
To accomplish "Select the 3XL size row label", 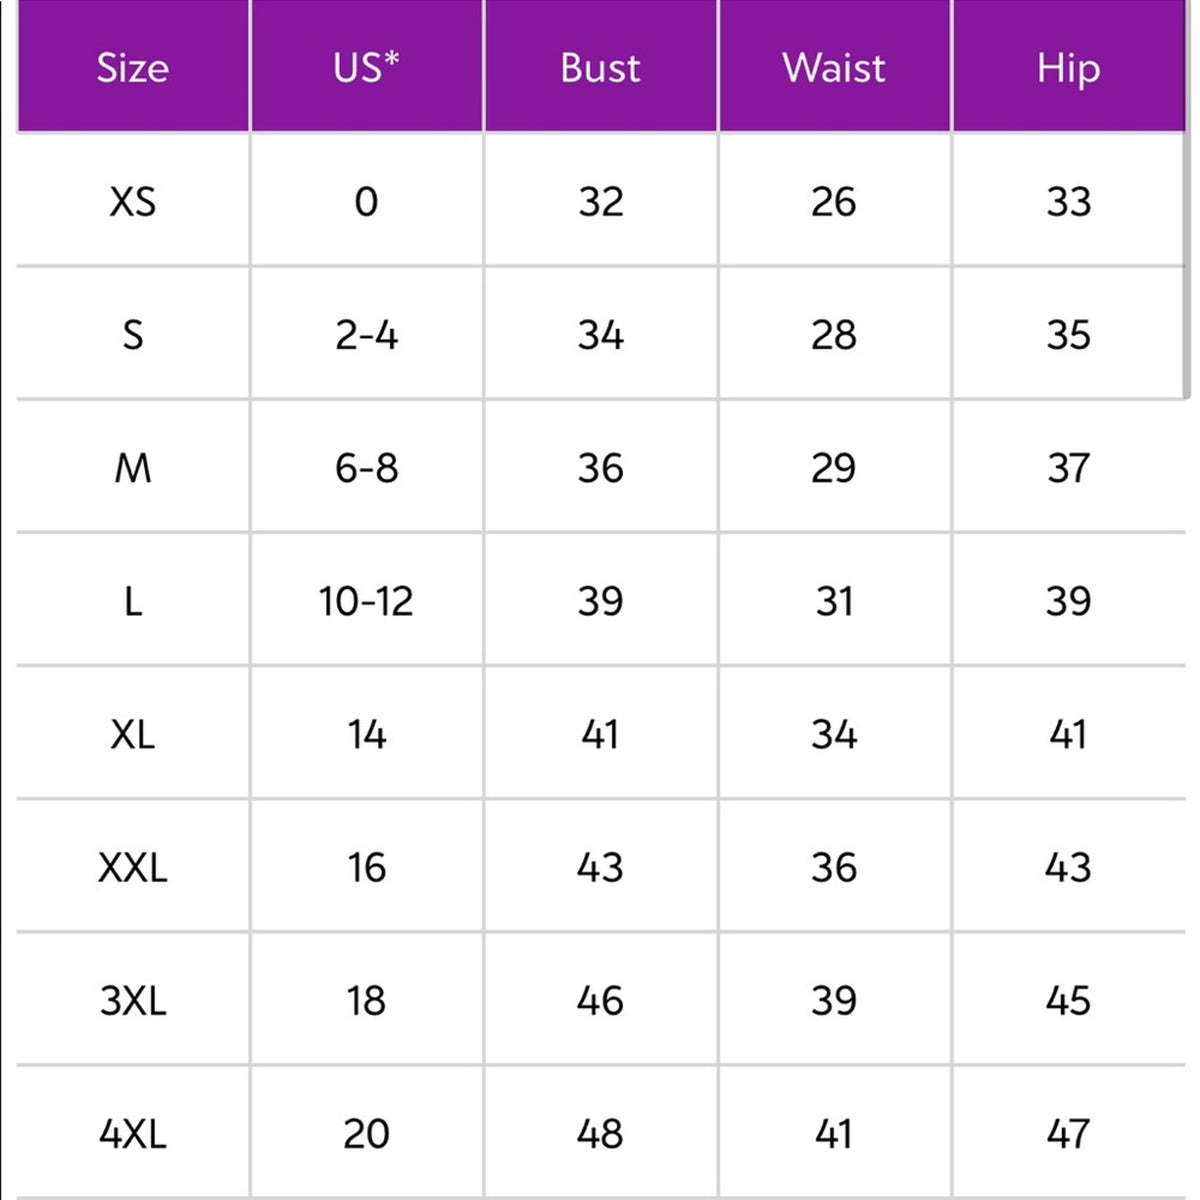I will [x=133, y=999].
